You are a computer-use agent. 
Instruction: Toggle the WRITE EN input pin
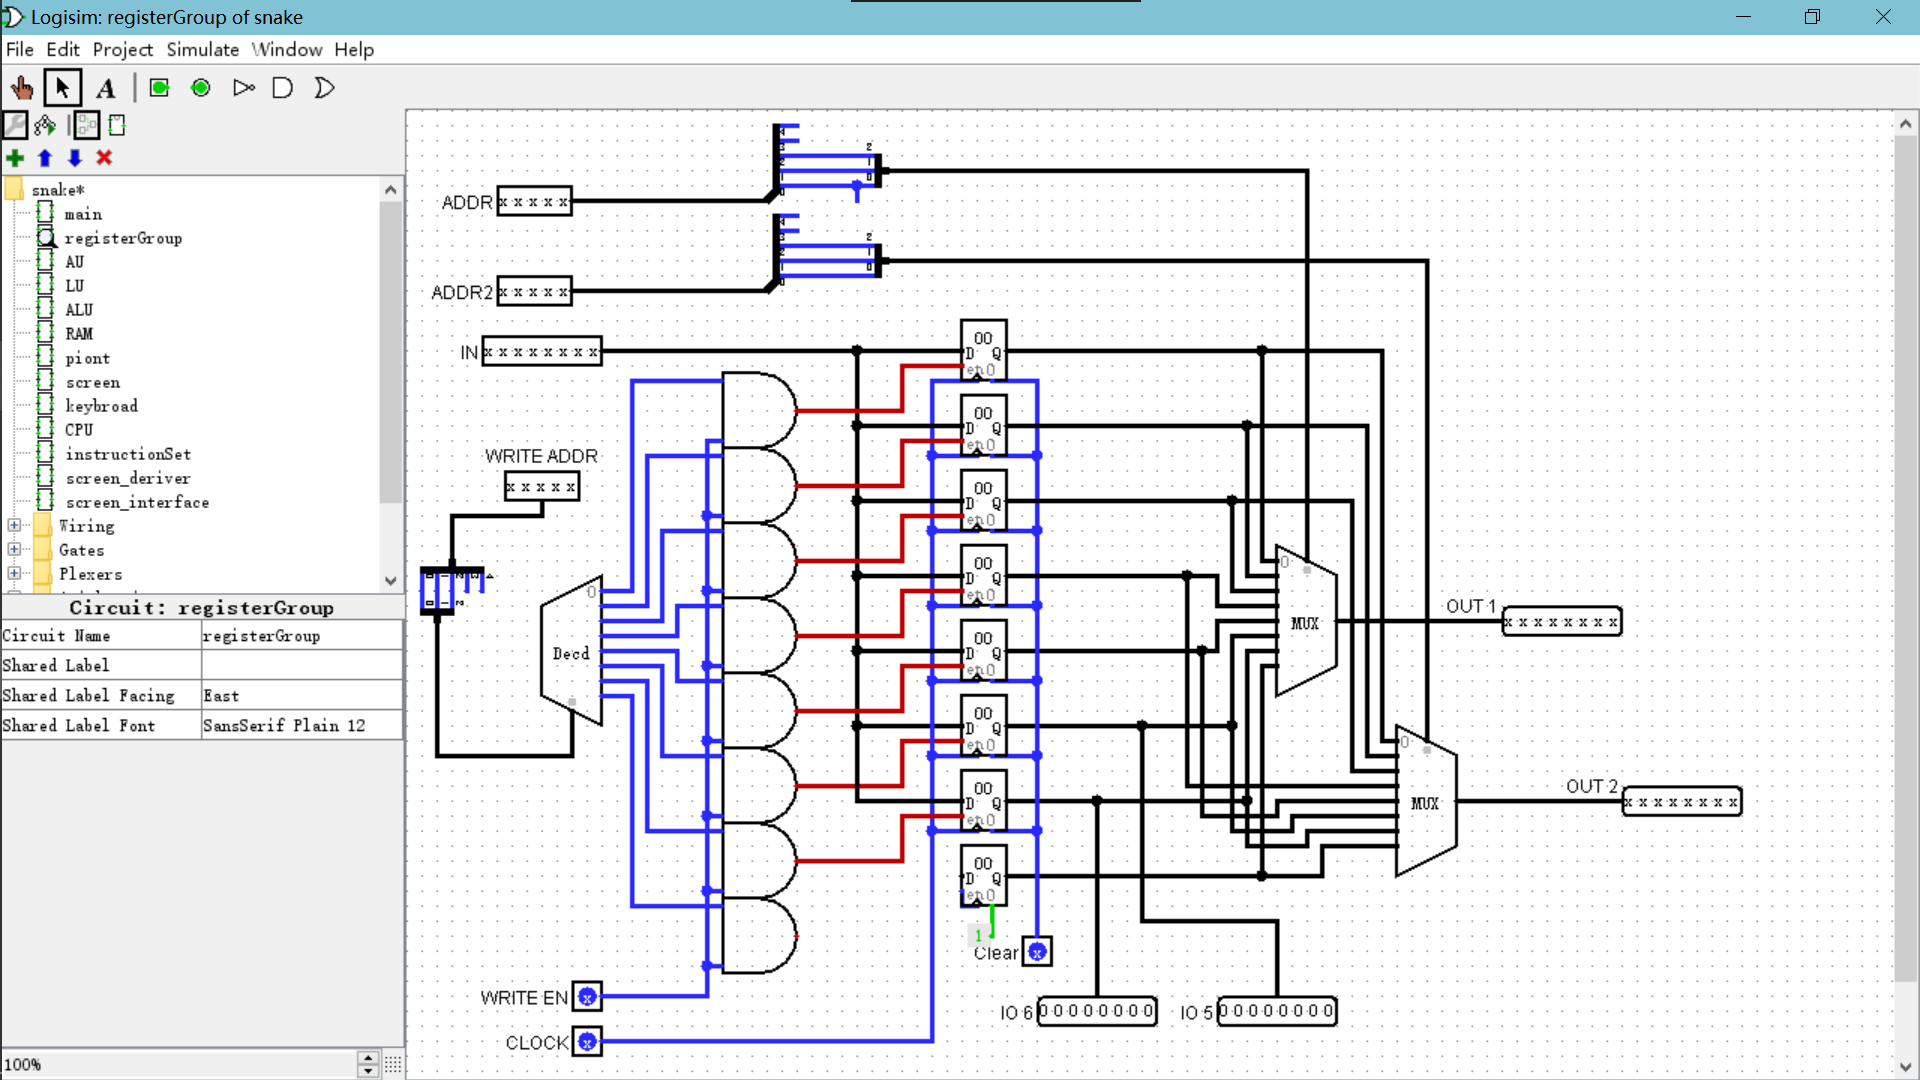point(587,997)
